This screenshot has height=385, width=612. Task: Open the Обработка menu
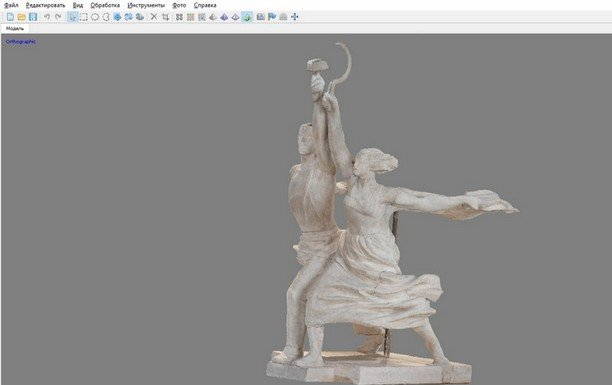105,5
